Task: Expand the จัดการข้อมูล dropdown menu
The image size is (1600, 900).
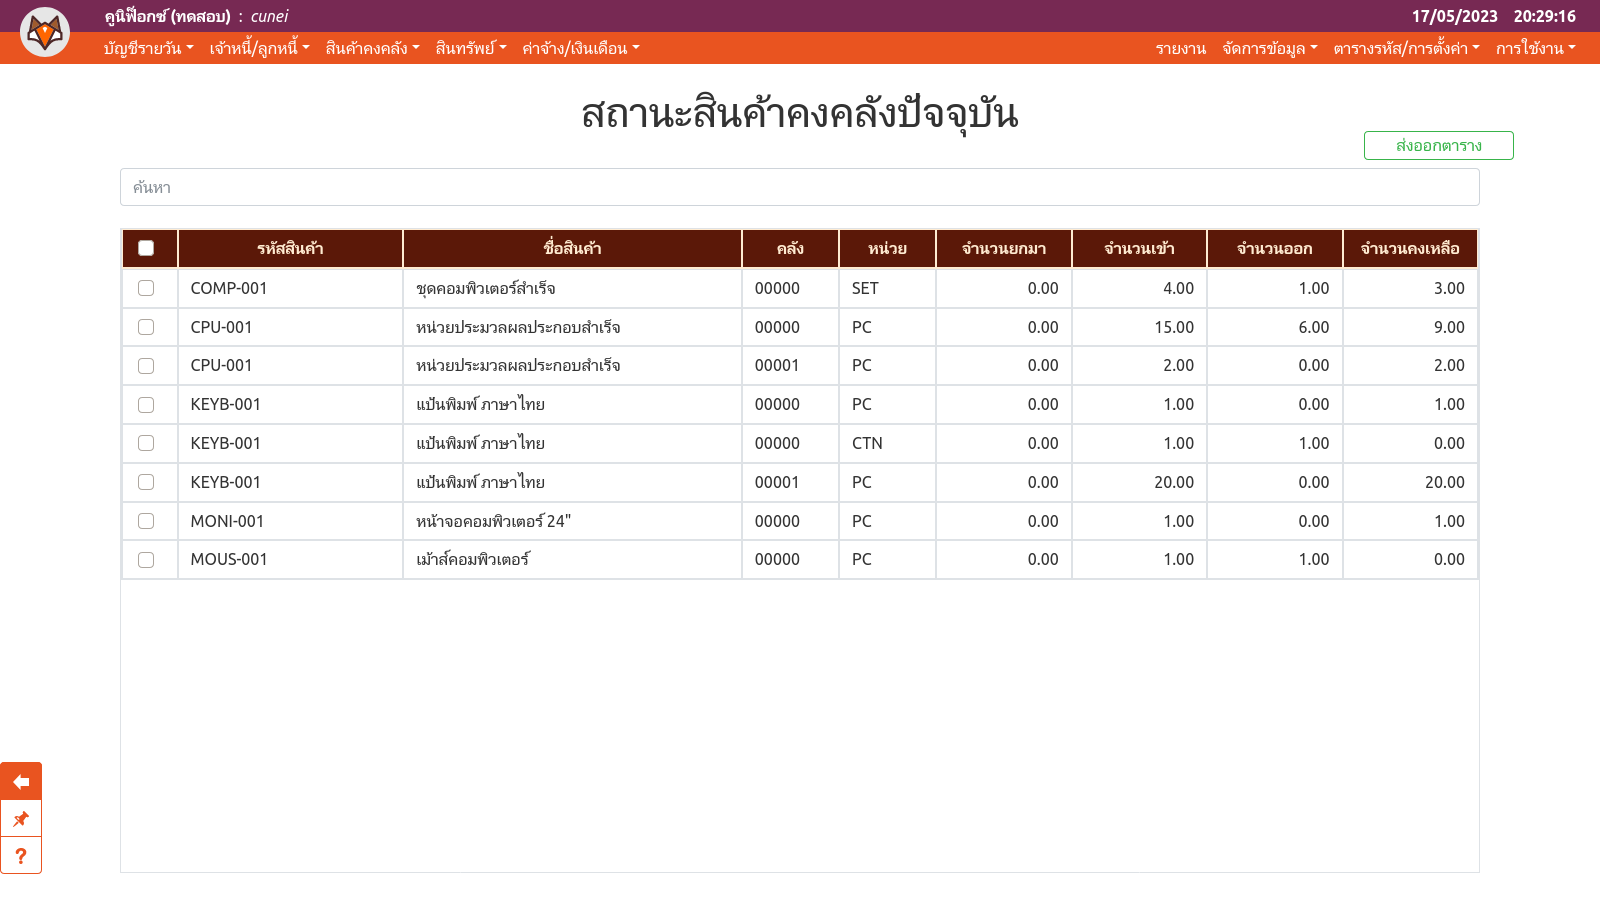Action: [1269, 48]
